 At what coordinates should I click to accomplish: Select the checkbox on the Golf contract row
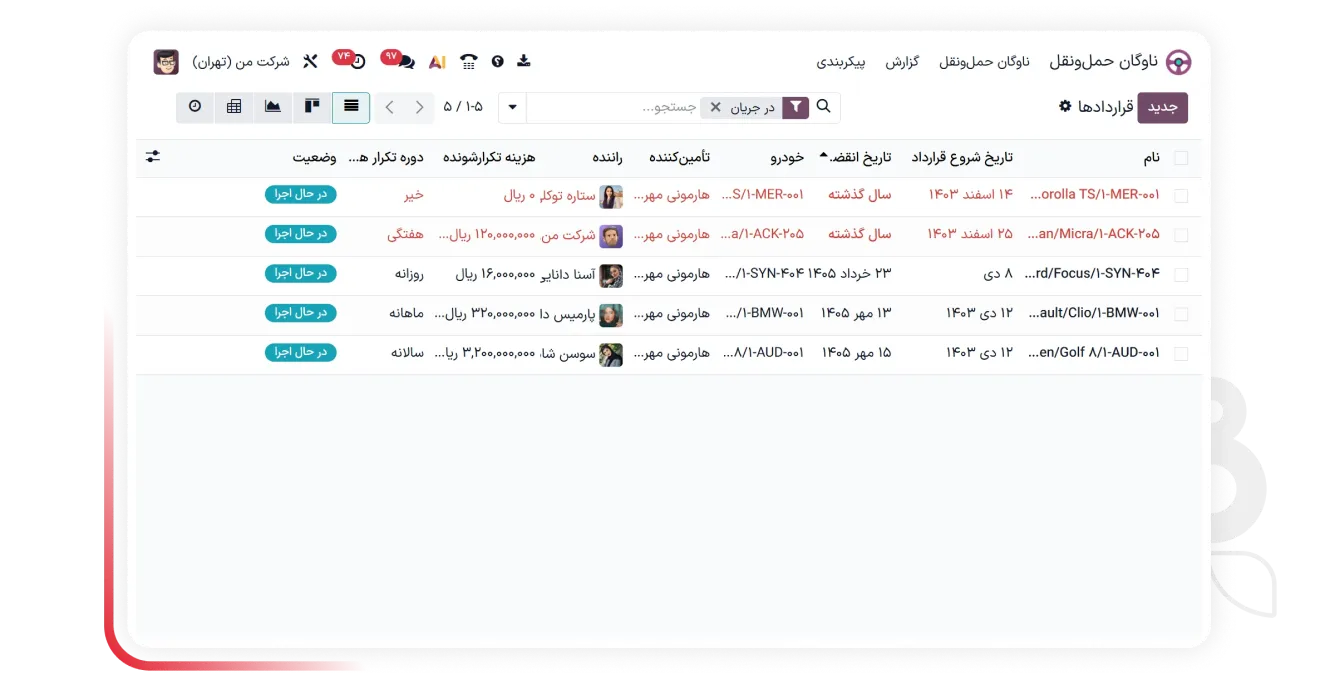point(1180,353)
